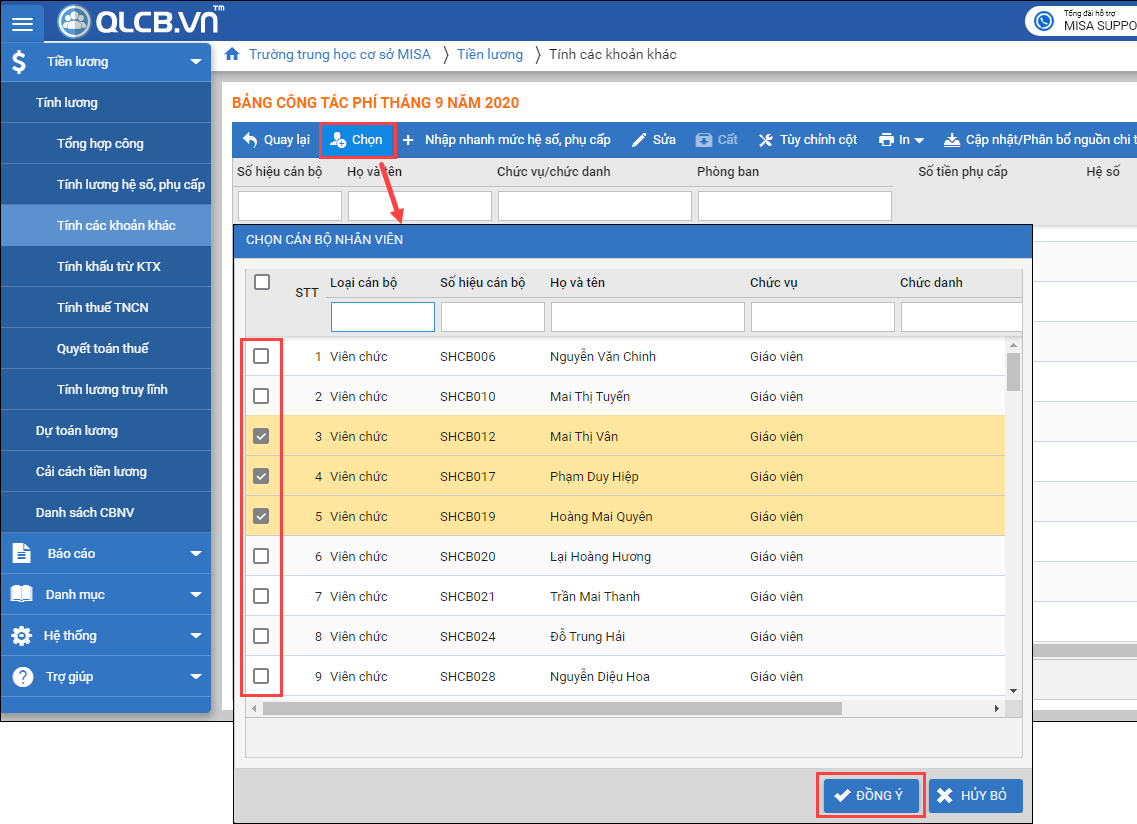Toggle the select-all header checkbox
1137x824 pixels.
[262, 282]
